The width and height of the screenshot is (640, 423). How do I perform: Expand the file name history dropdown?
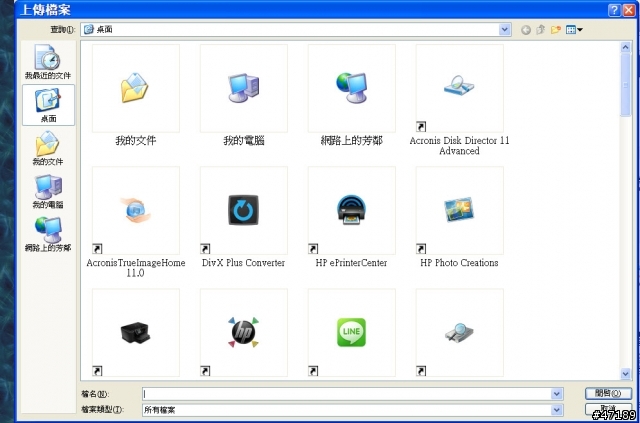coord(556,394)
